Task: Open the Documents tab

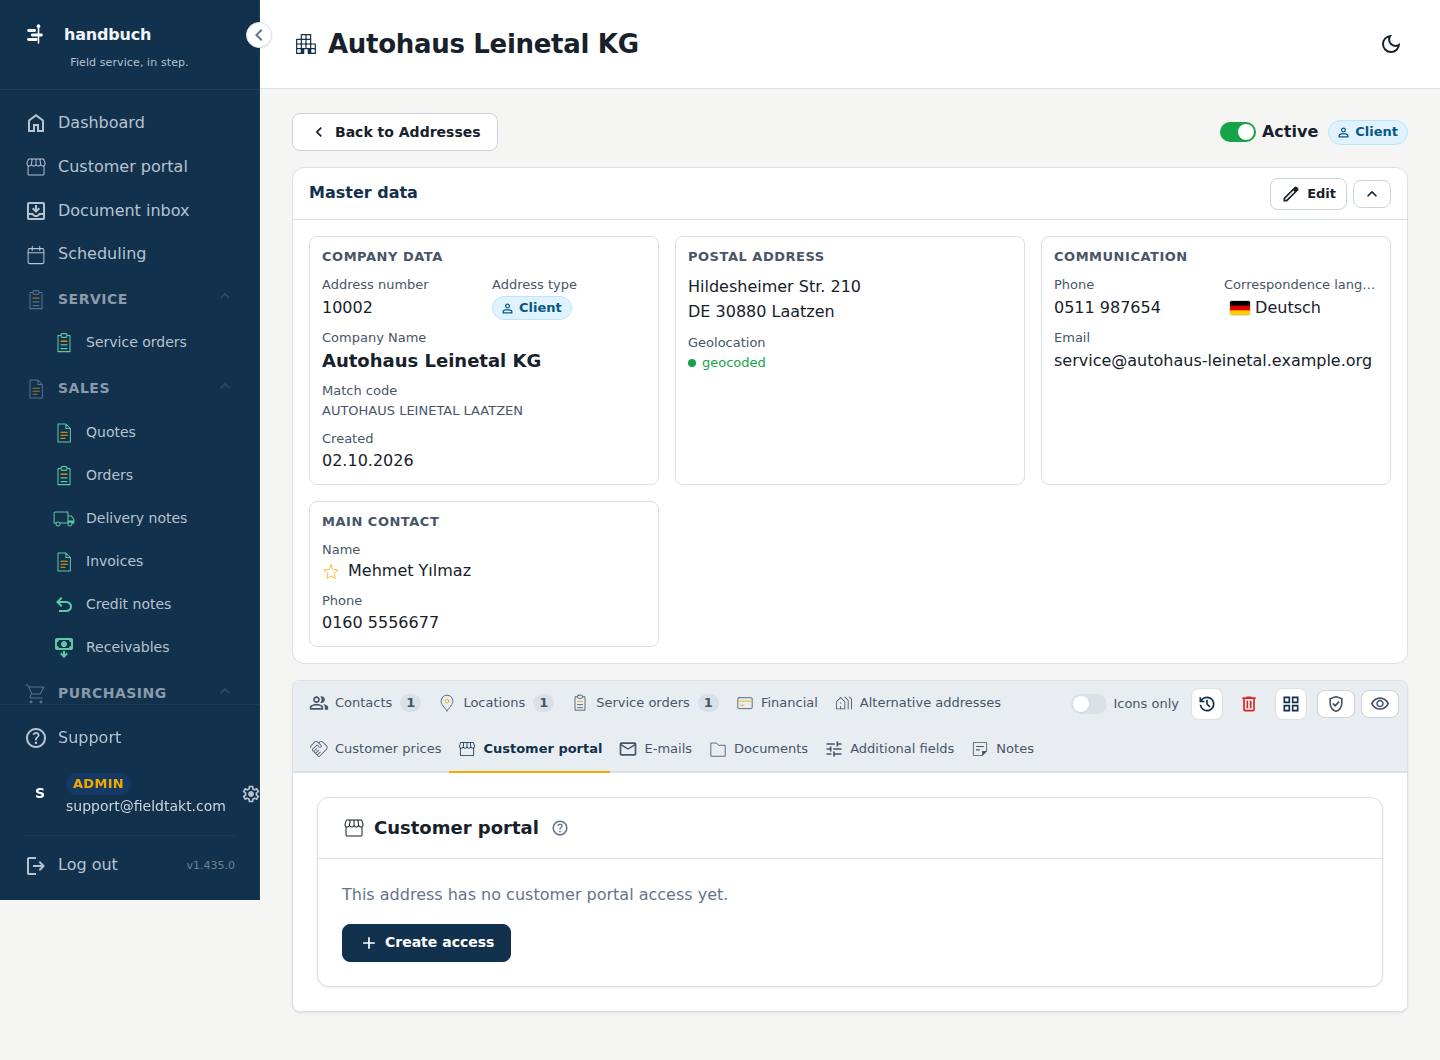Action: (x=759, y=749)
